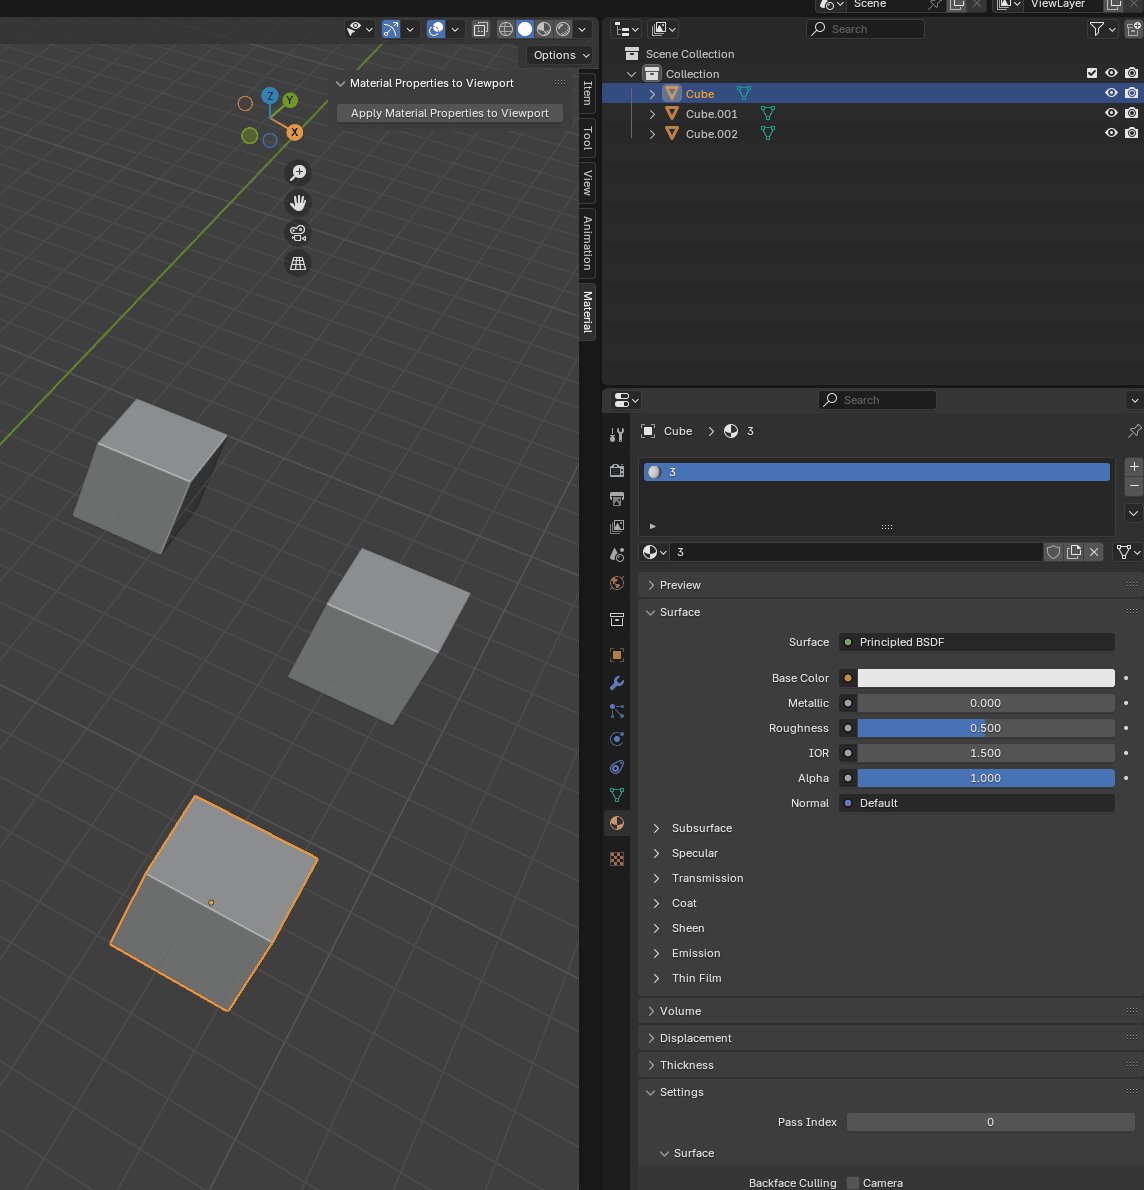This screenshot has width=1144, height=1190.
Task: Open the Animation sidebar tab
Action: pos(587,243)
